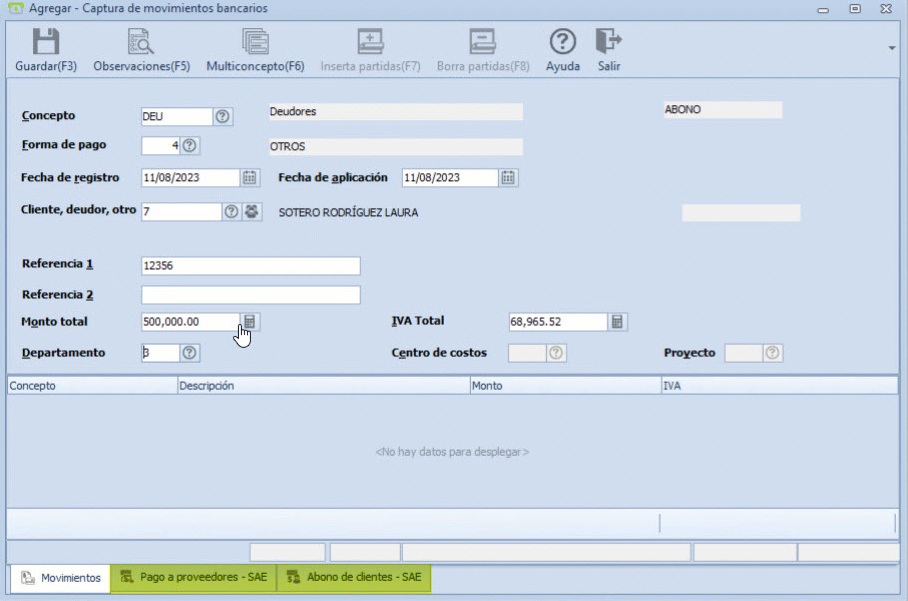
Task: Click the Concepto lookup help icon
Action: click(223, 116)
